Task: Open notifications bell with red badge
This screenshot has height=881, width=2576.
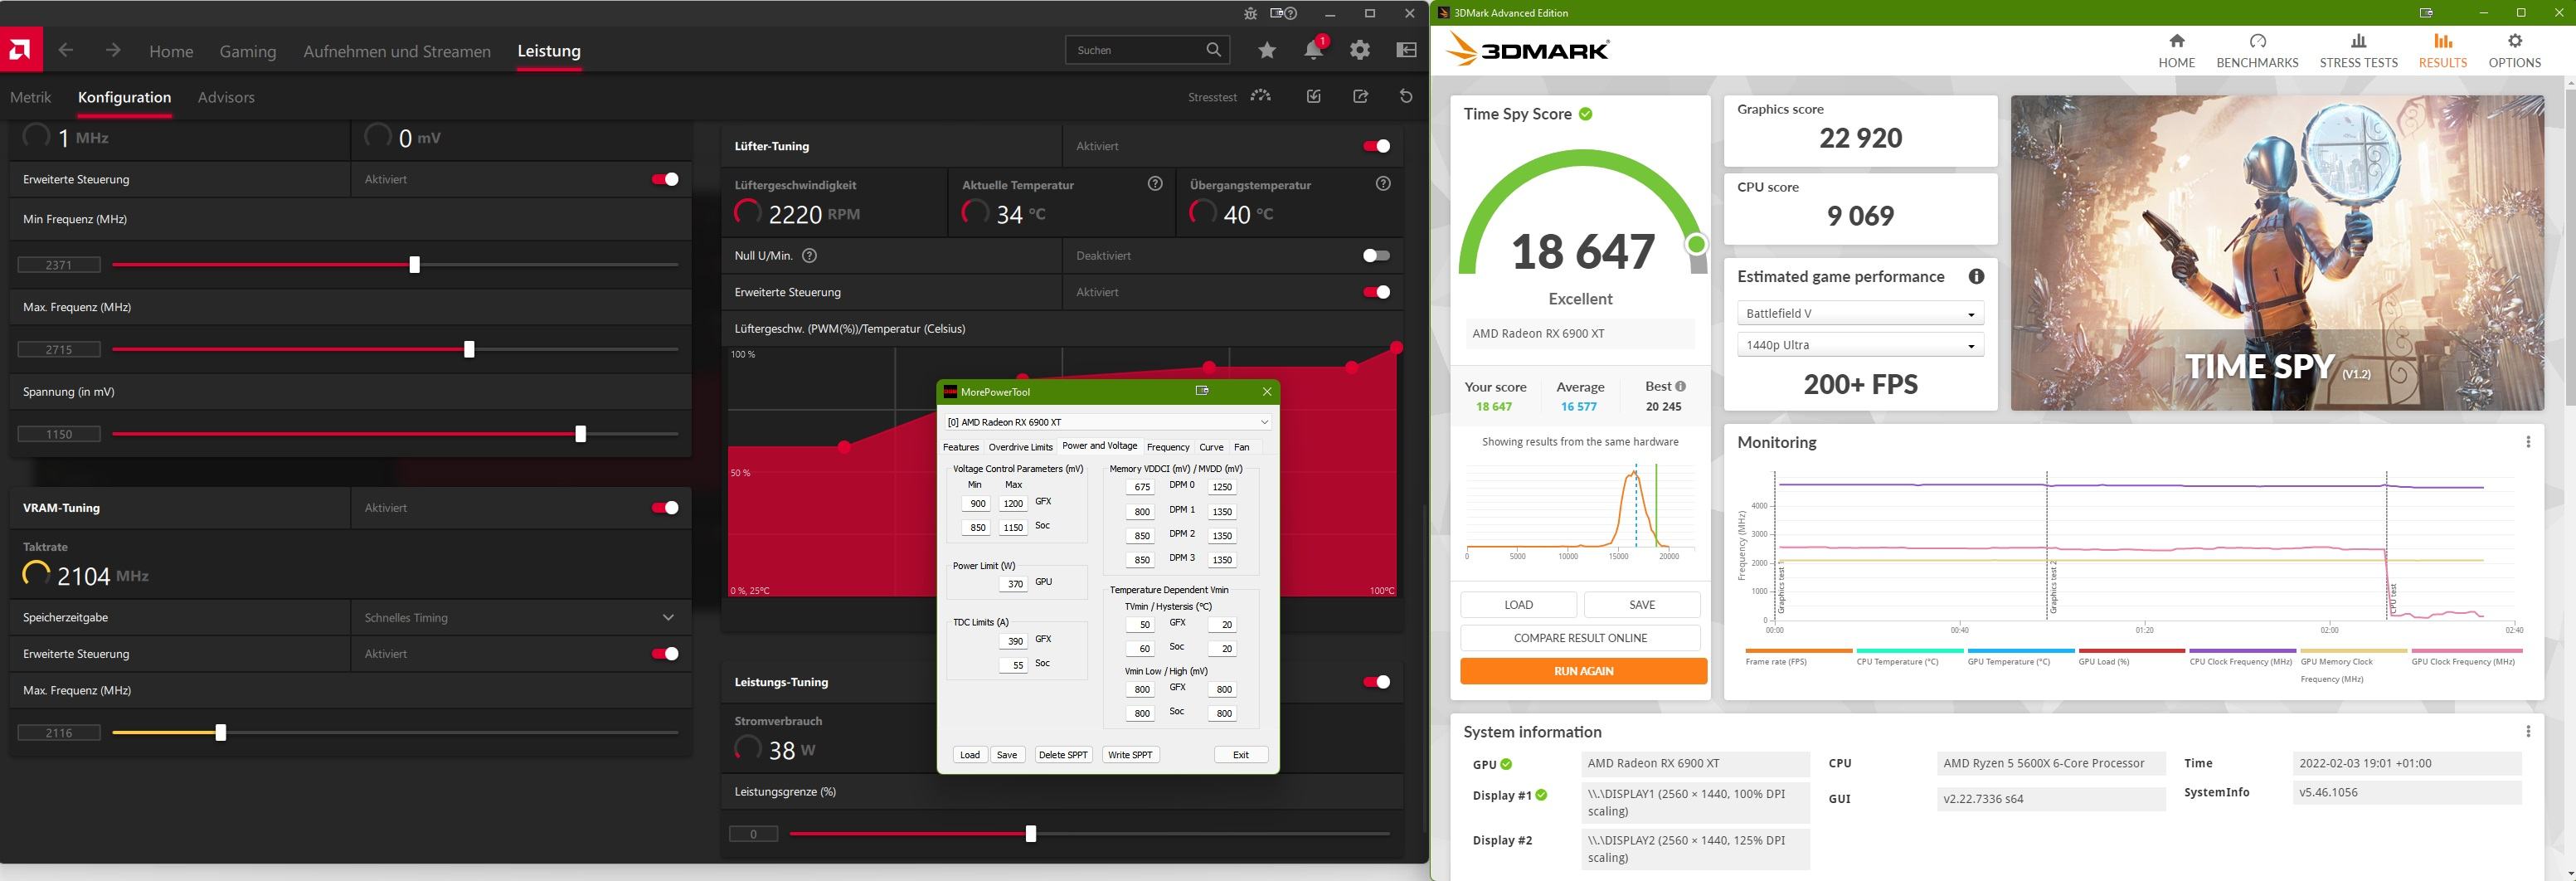Action: tap(1314, 50)
